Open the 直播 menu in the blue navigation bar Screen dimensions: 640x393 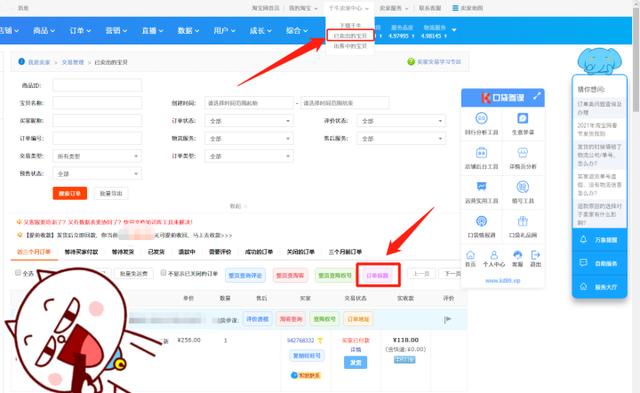point(152,31)
